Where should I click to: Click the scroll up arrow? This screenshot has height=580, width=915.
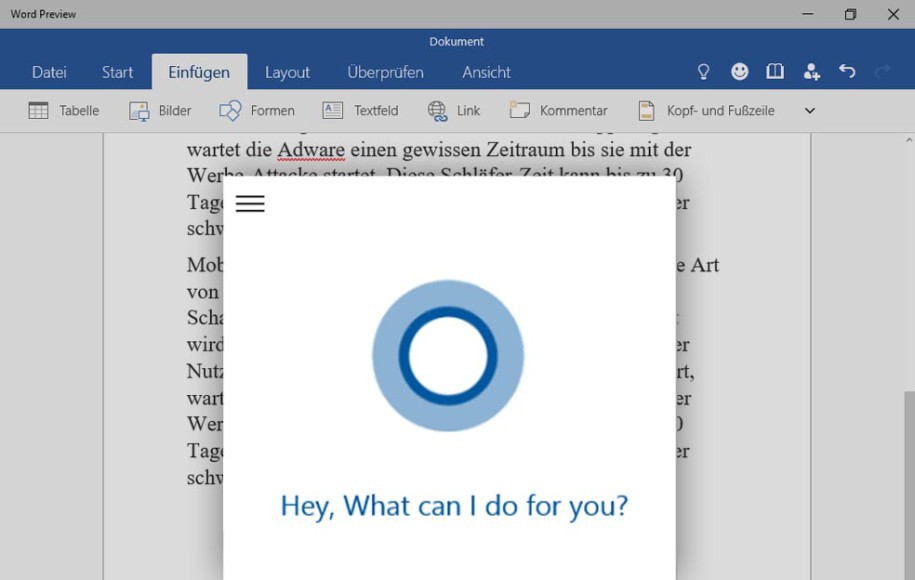(x=909, y=140)
